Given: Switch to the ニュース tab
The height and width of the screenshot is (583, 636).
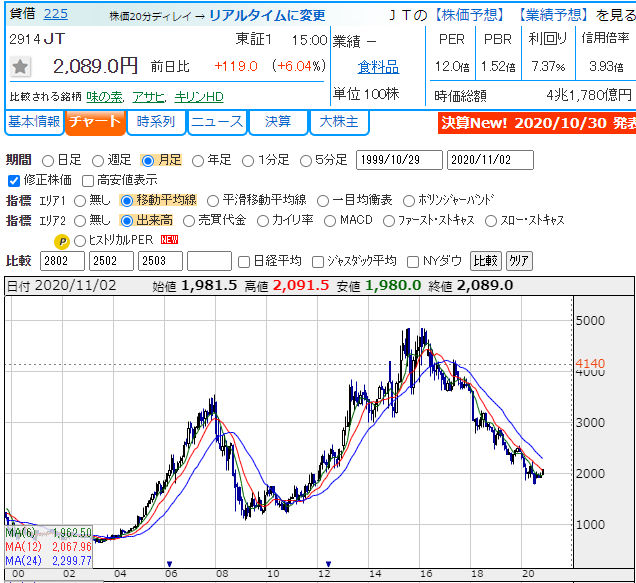Looking at the screenshot, I should [217, 122].
